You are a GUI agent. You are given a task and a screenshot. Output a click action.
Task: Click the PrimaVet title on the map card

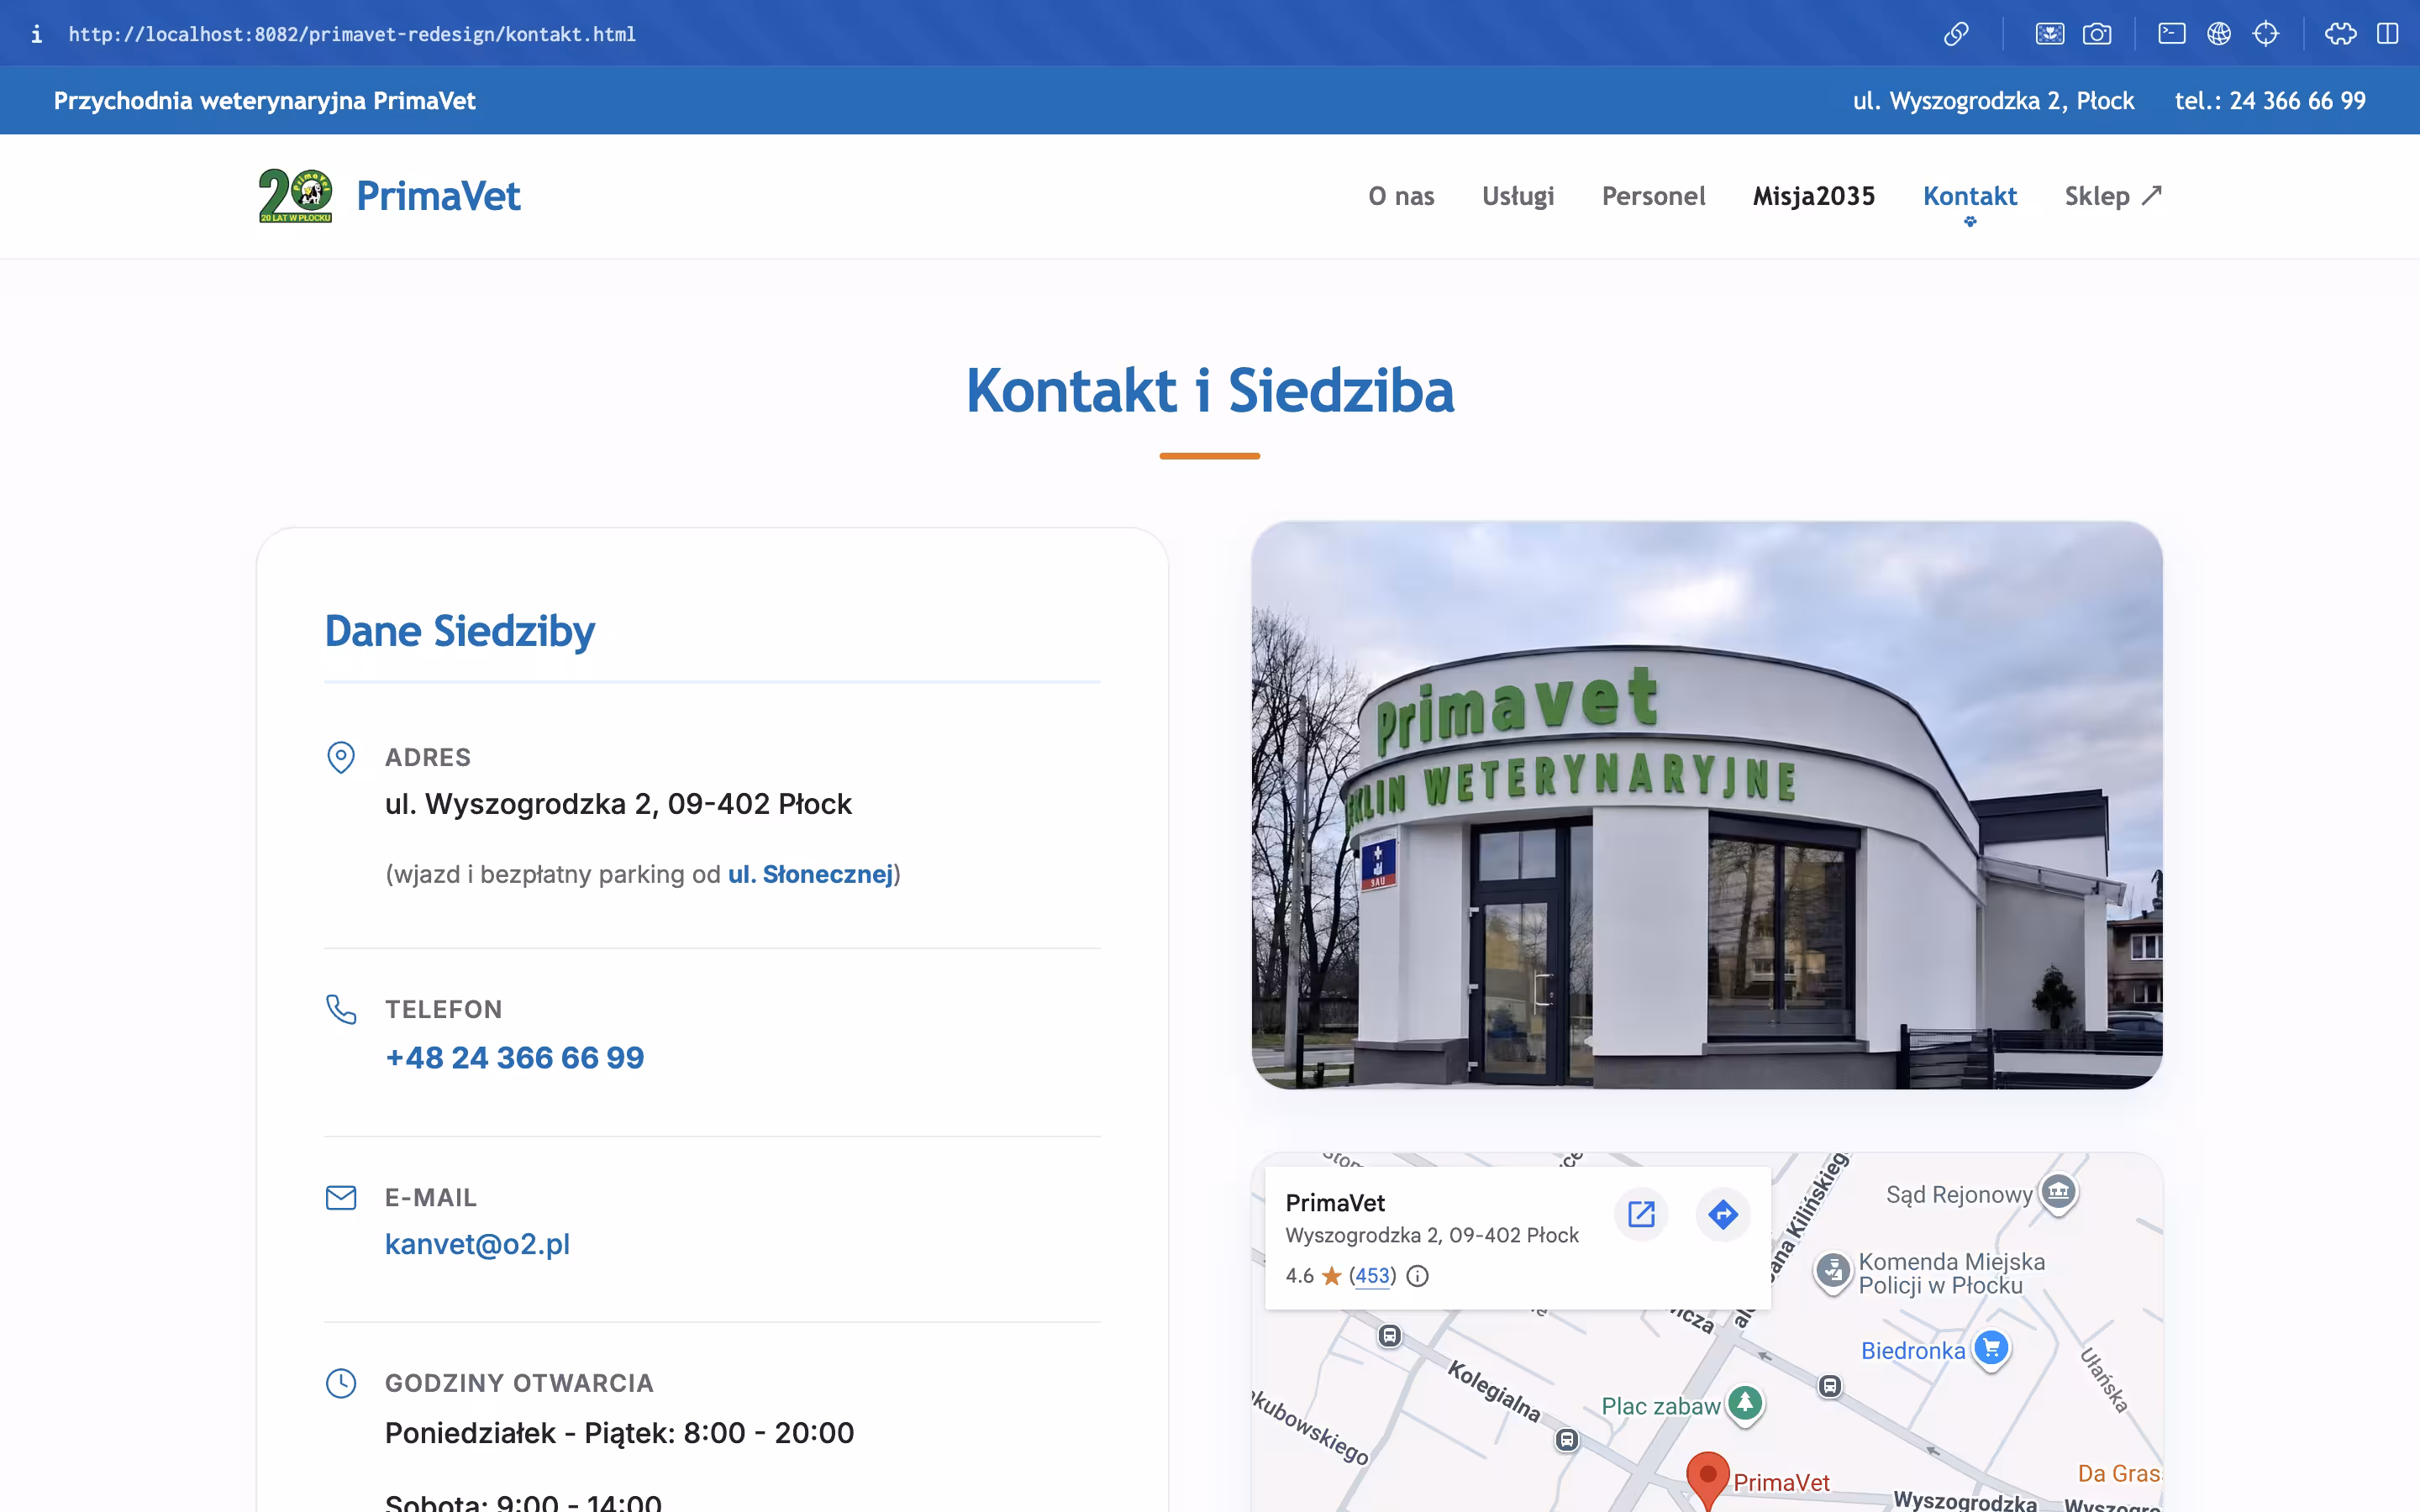coord(1335,1203)
